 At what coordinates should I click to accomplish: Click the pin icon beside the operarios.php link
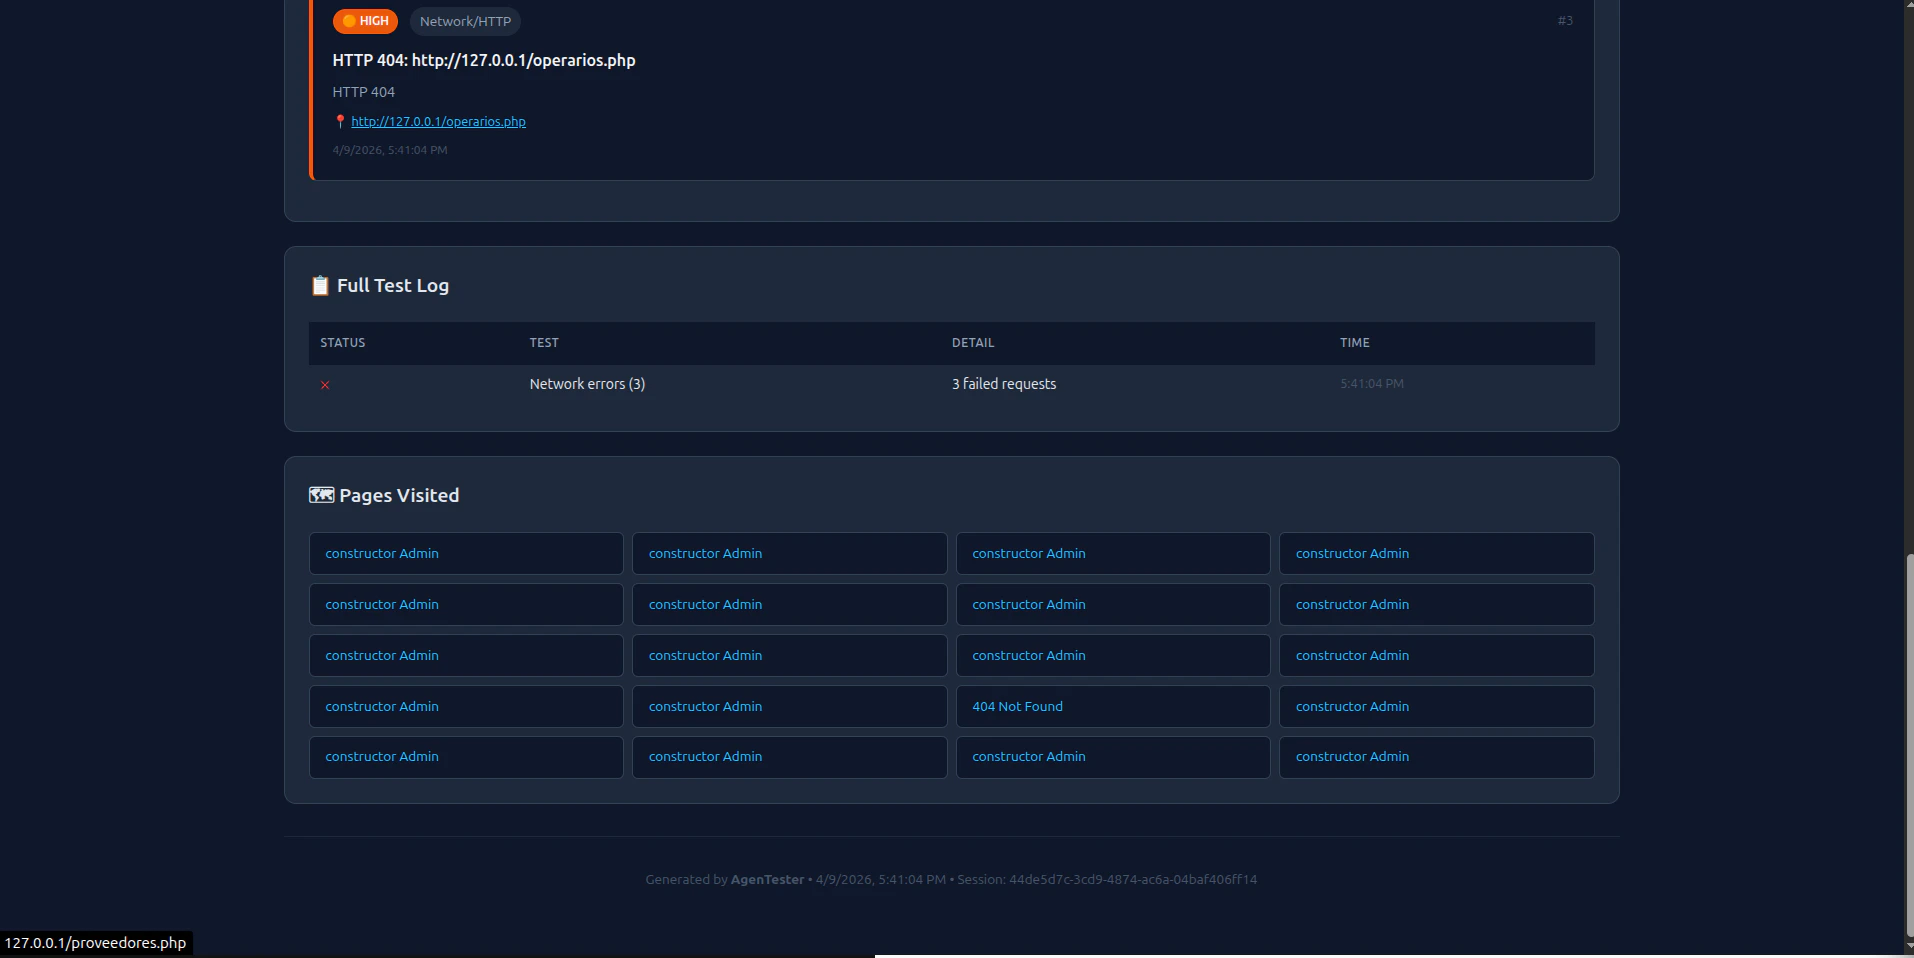340,121
